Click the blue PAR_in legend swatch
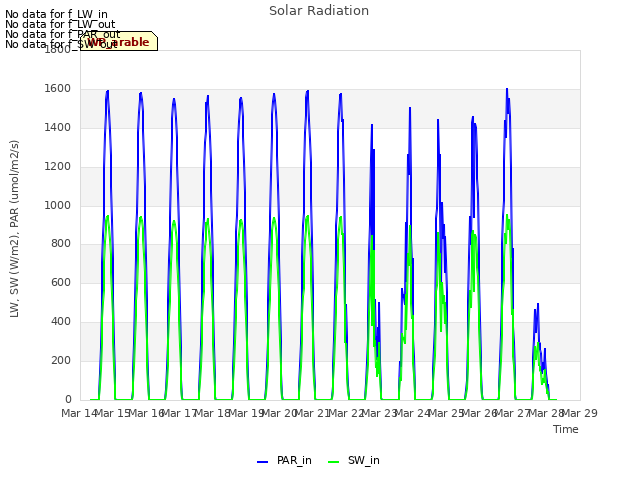The height and width of the screenshot is (480, 640). 262,462
